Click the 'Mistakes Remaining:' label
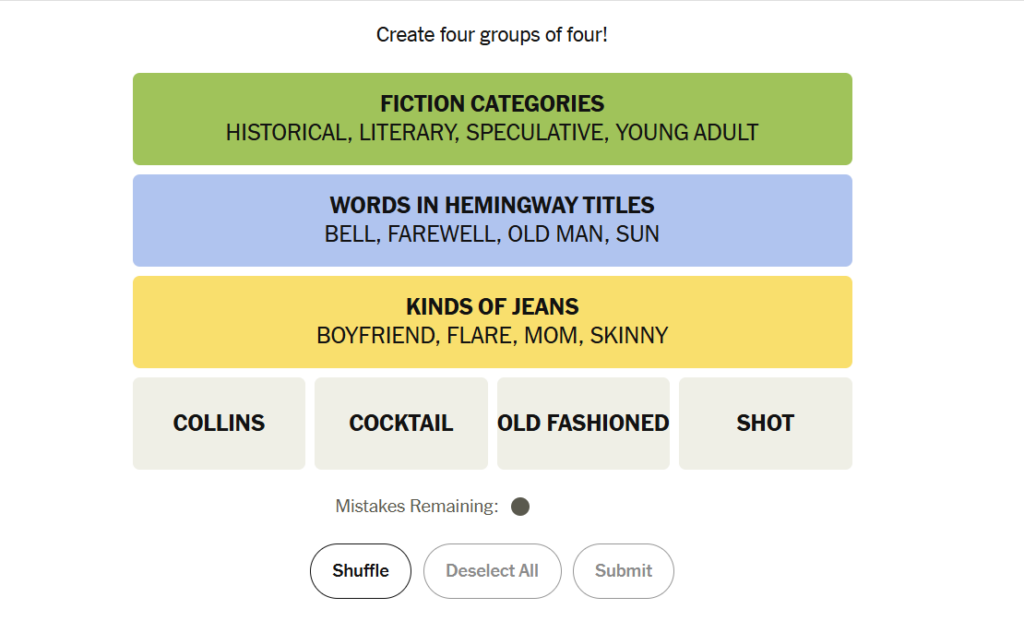 coord(417,506)
